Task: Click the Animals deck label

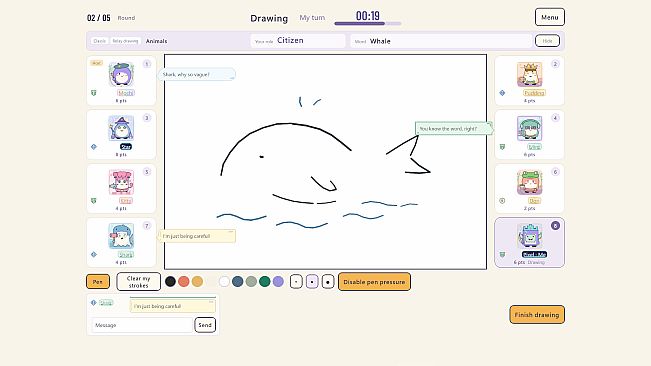Action: pyautogui.click(x=157, y=41)
